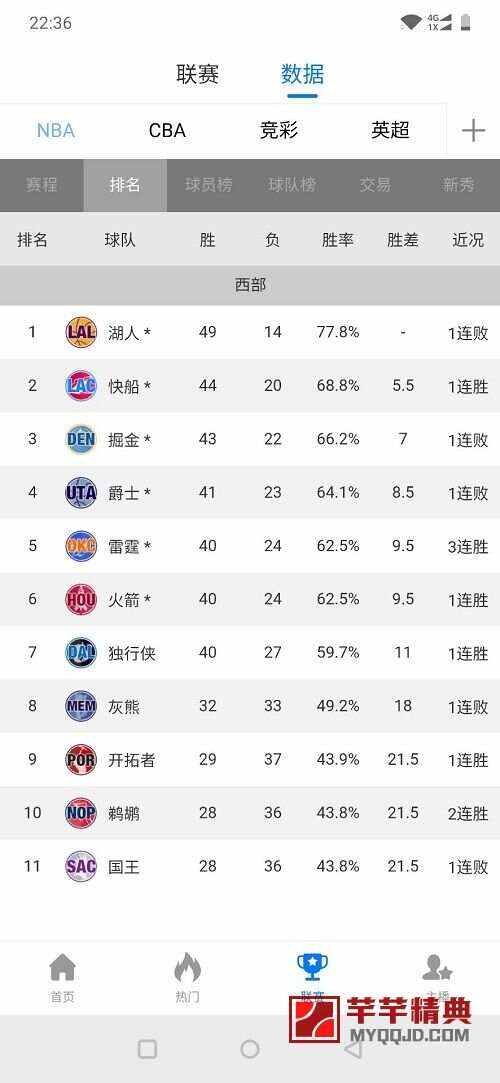This screenshot has width=500, height=1083.
Task: Go to home via house icon
Action: click(x=62, y=968)
